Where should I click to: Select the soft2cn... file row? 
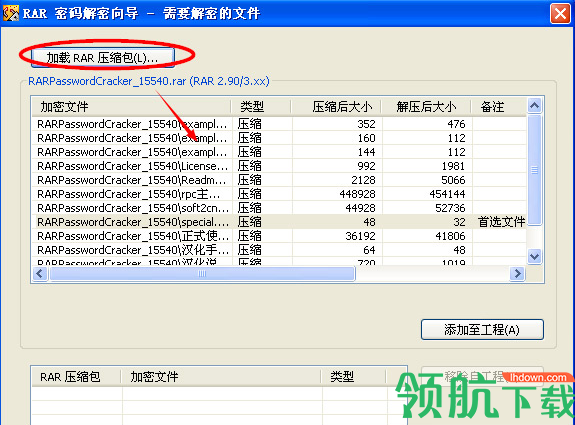coord(279,208)
